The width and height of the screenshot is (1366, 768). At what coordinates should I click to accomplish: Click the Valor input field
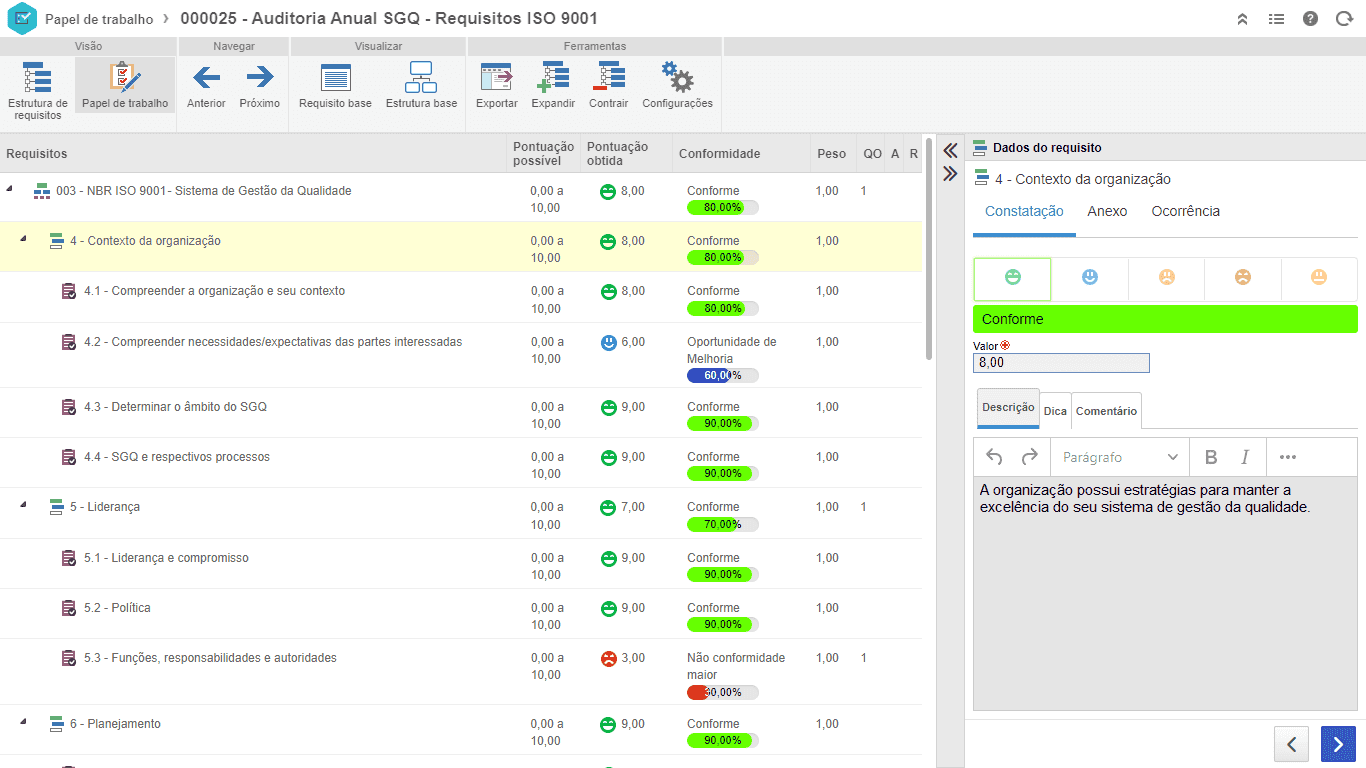pos(1061,363)
